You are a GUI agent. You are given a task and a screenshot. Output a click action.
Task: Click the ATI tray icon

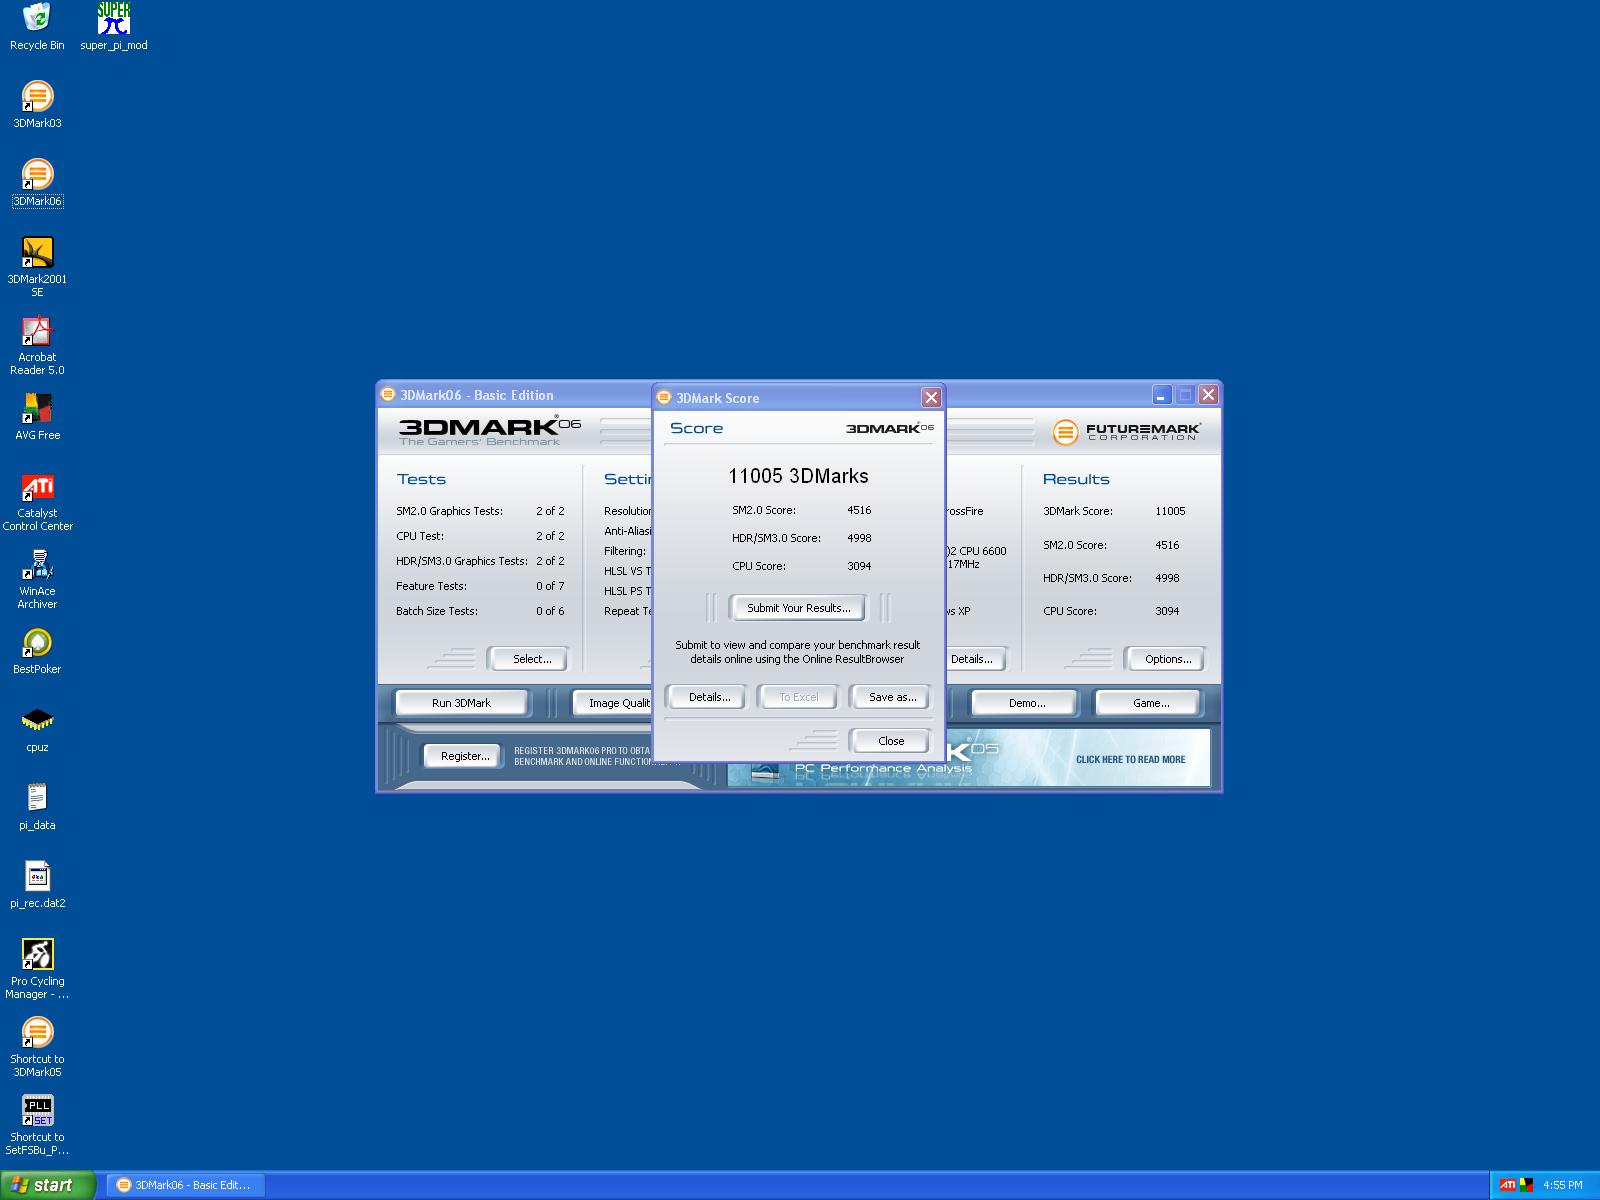click(1507, 1185)
